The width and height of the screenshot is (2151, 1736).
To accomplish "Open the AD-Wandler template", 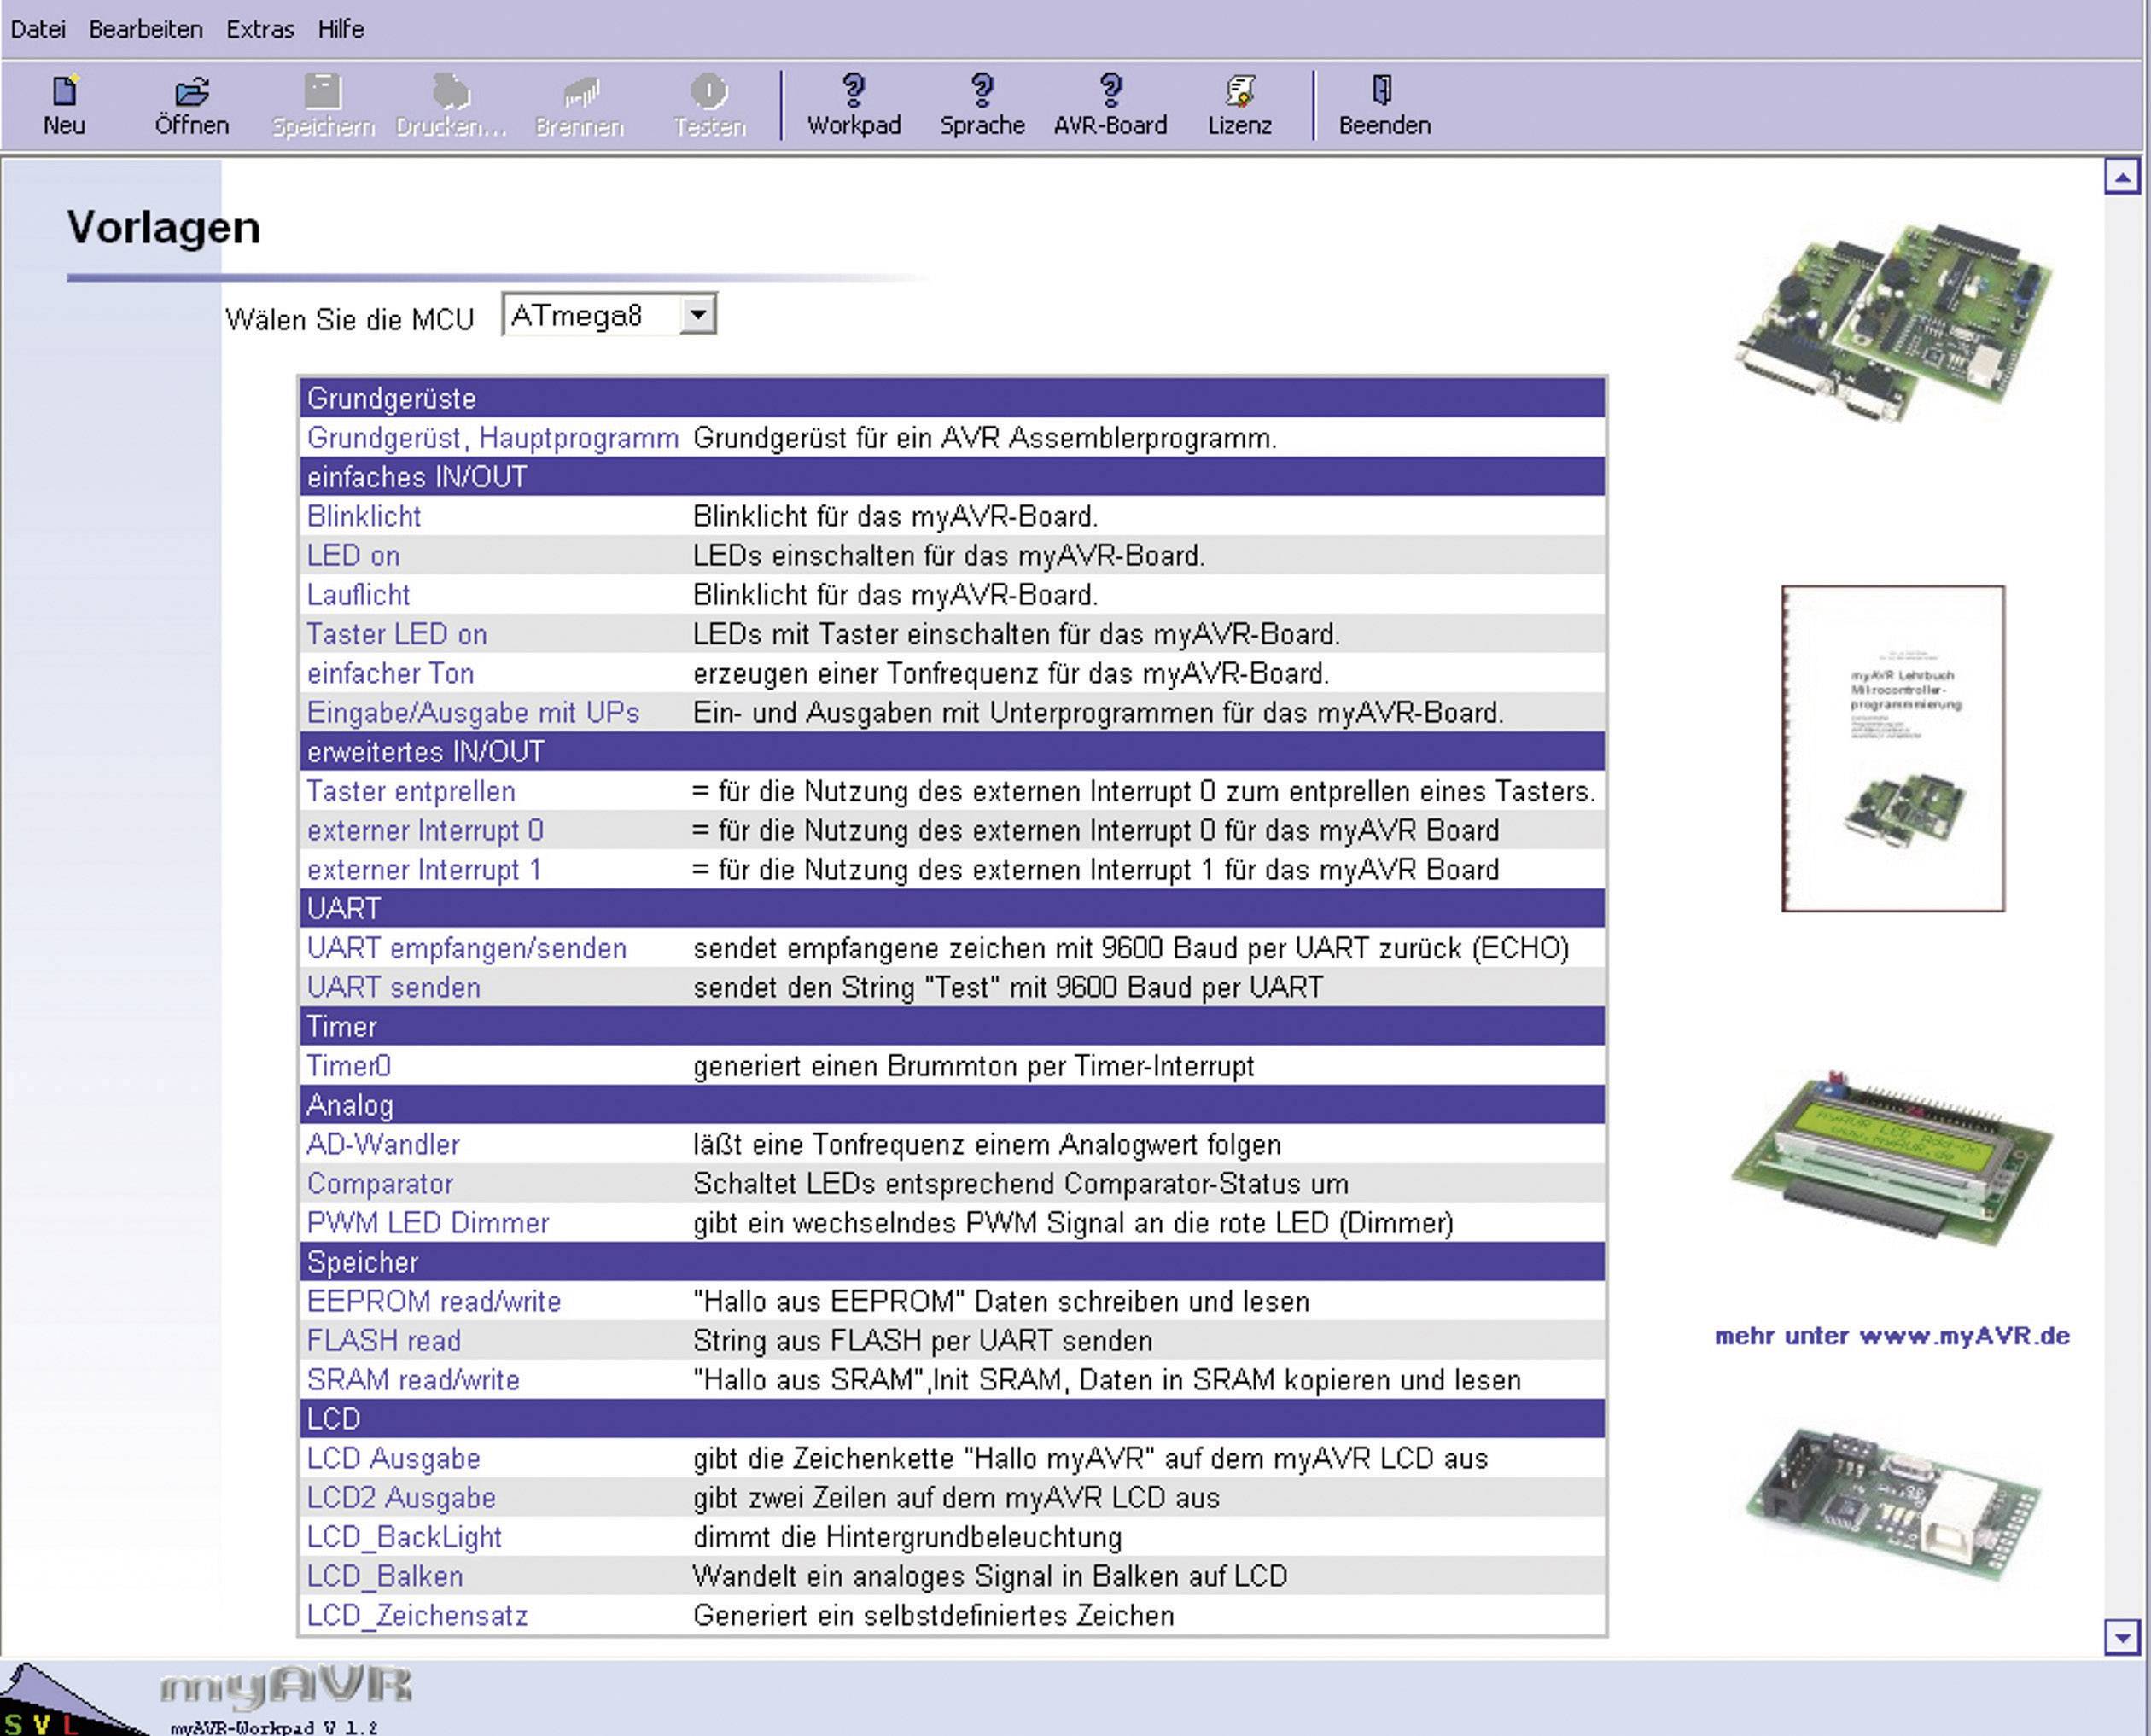I will [383, 1144].
